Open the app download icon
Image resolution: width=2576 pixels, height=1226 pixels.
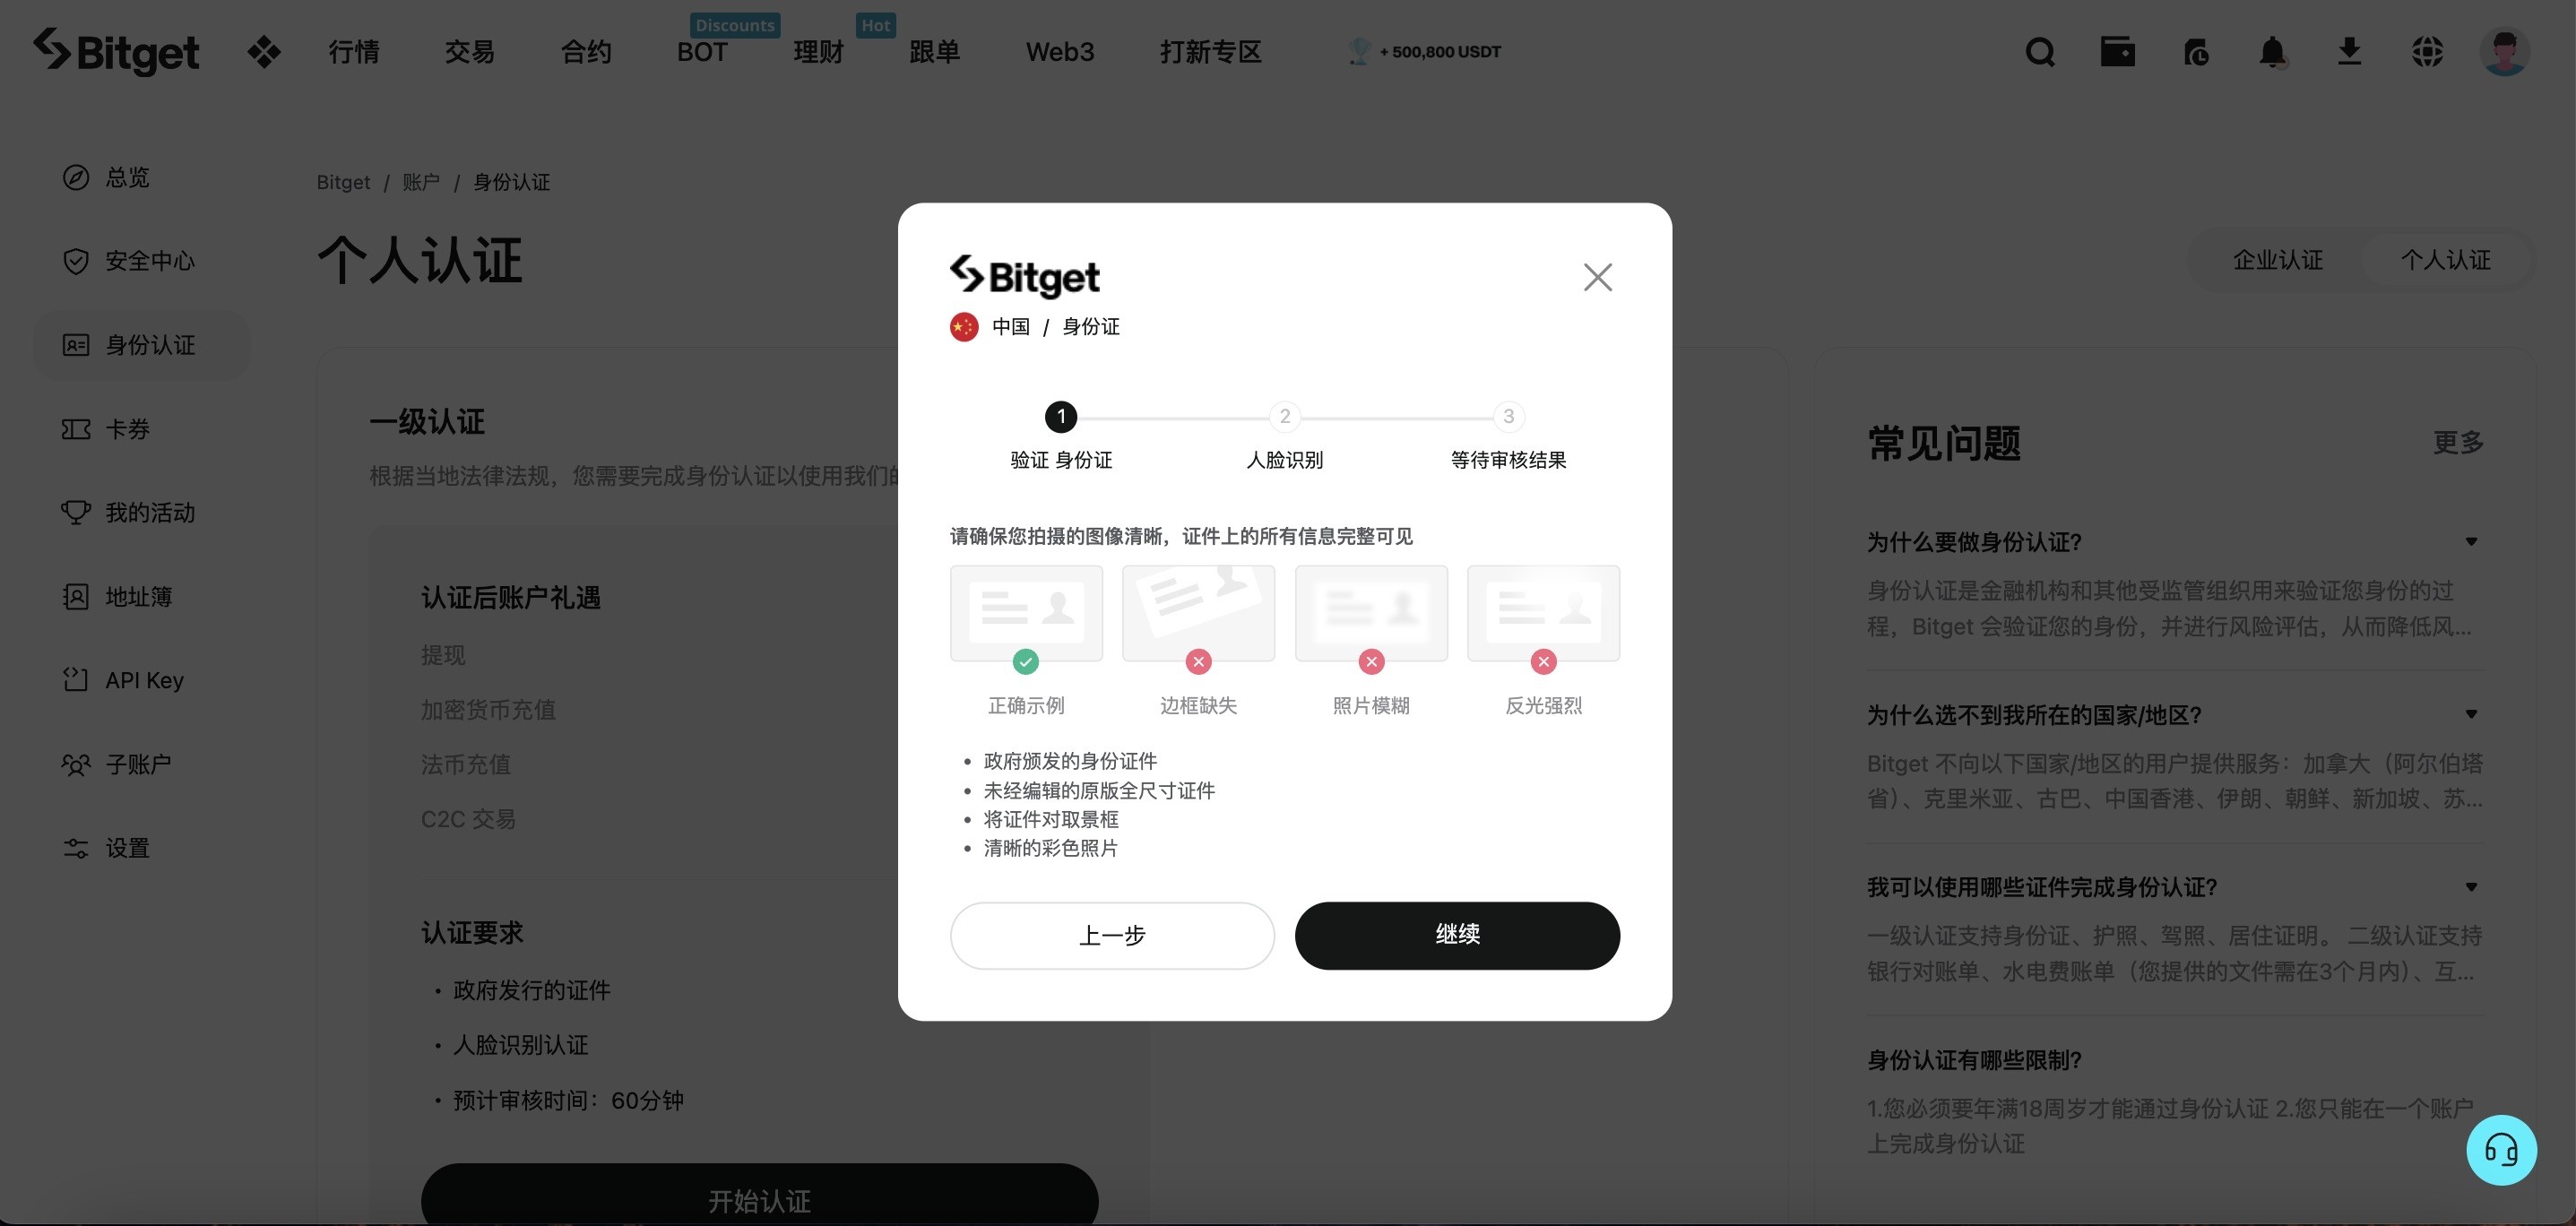click(x=2350, y=52)
